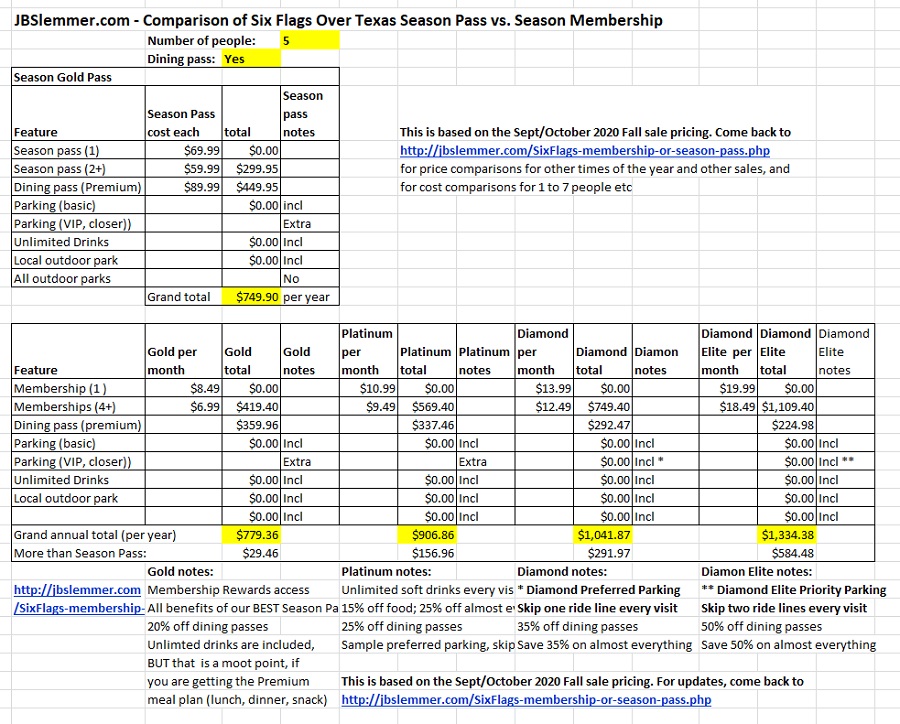Click the $29.46 more than season pass cell

coord(251,553)
